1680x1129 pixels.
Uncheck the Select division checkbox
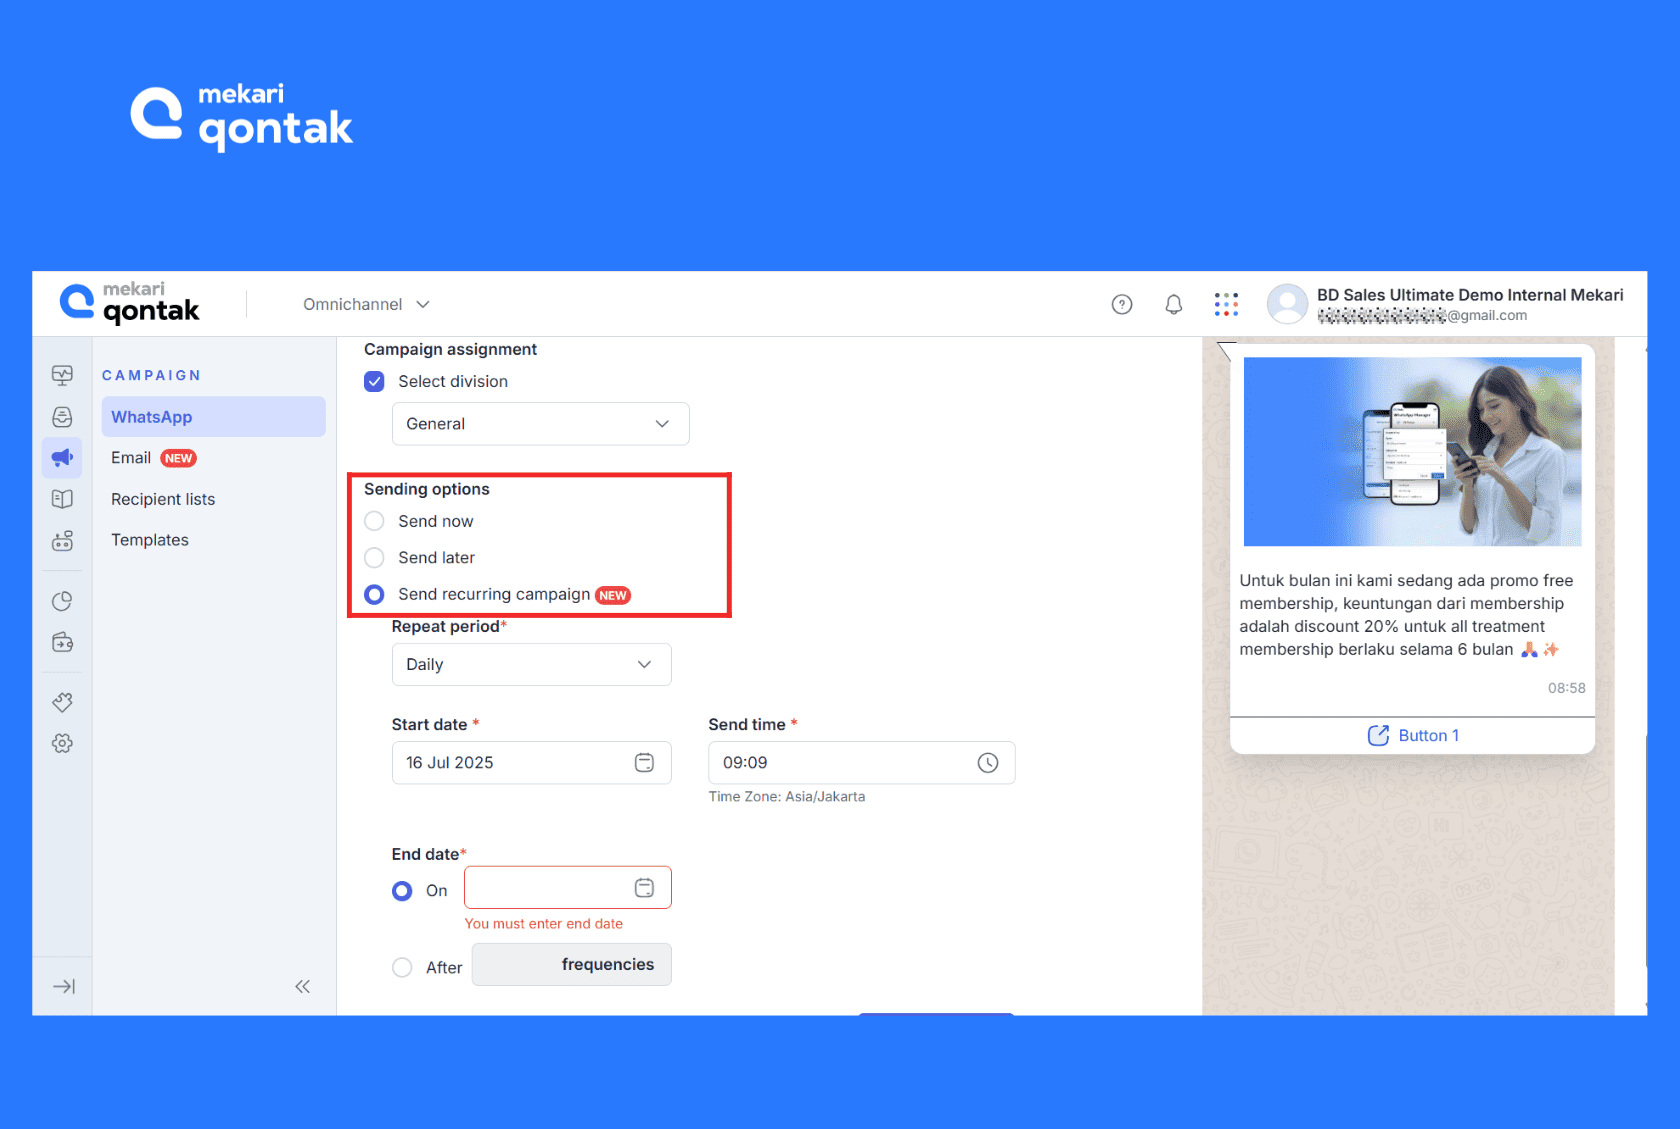pyautogui.click(x=374, y=381)
